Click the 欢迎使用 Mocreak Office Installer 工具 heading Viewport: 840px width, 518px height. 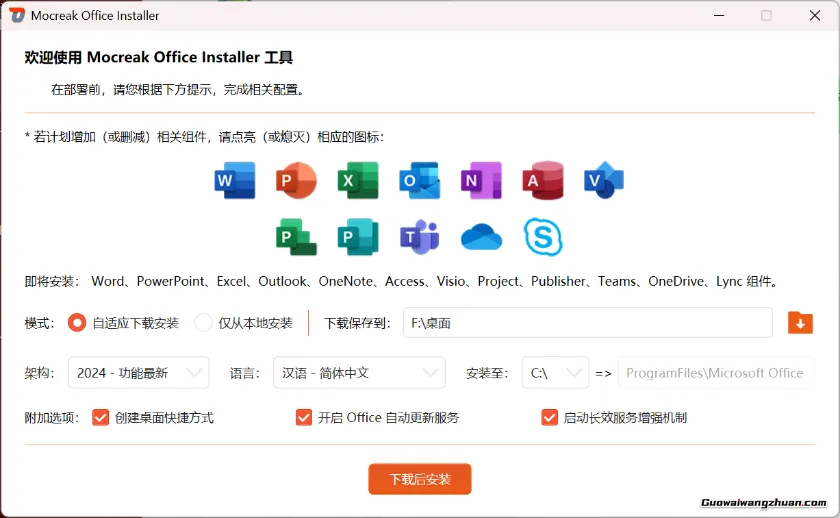tap(159, 57)
